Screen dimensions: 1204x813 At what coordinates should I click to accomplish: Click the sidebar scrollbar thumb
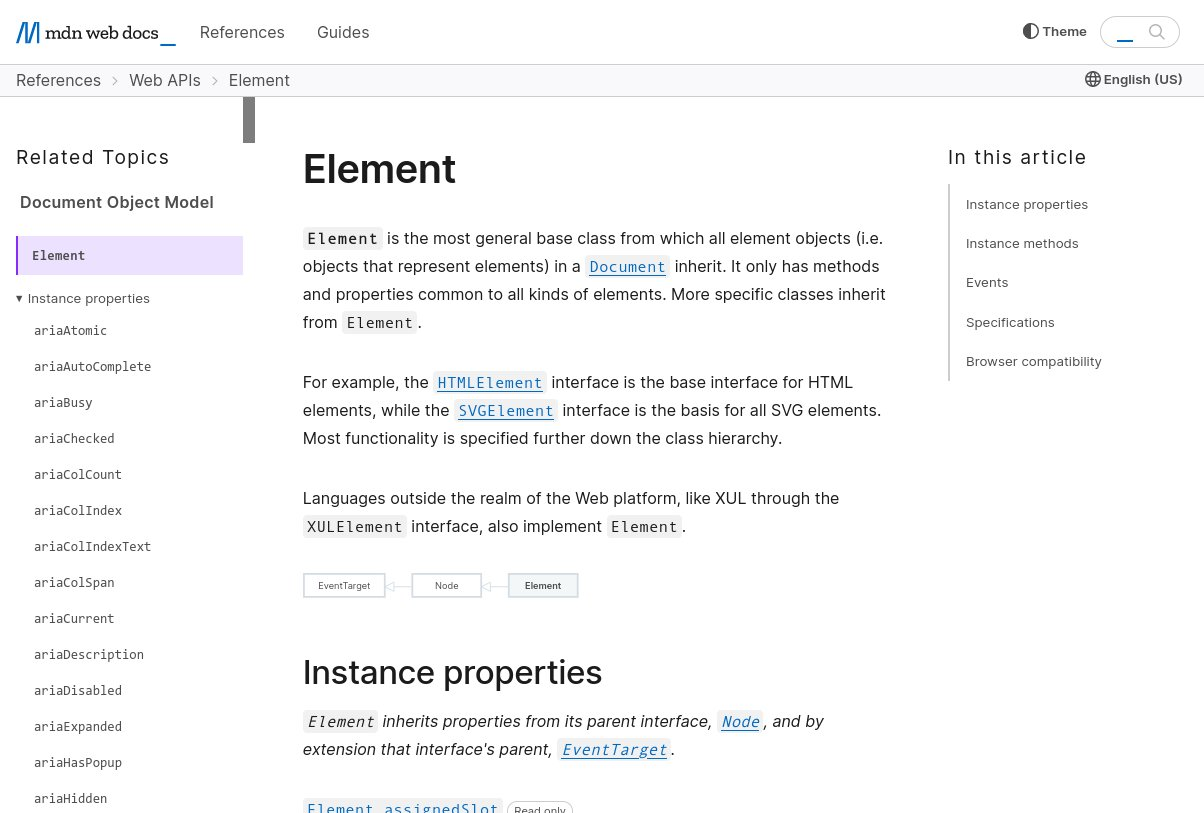[249, 120]
